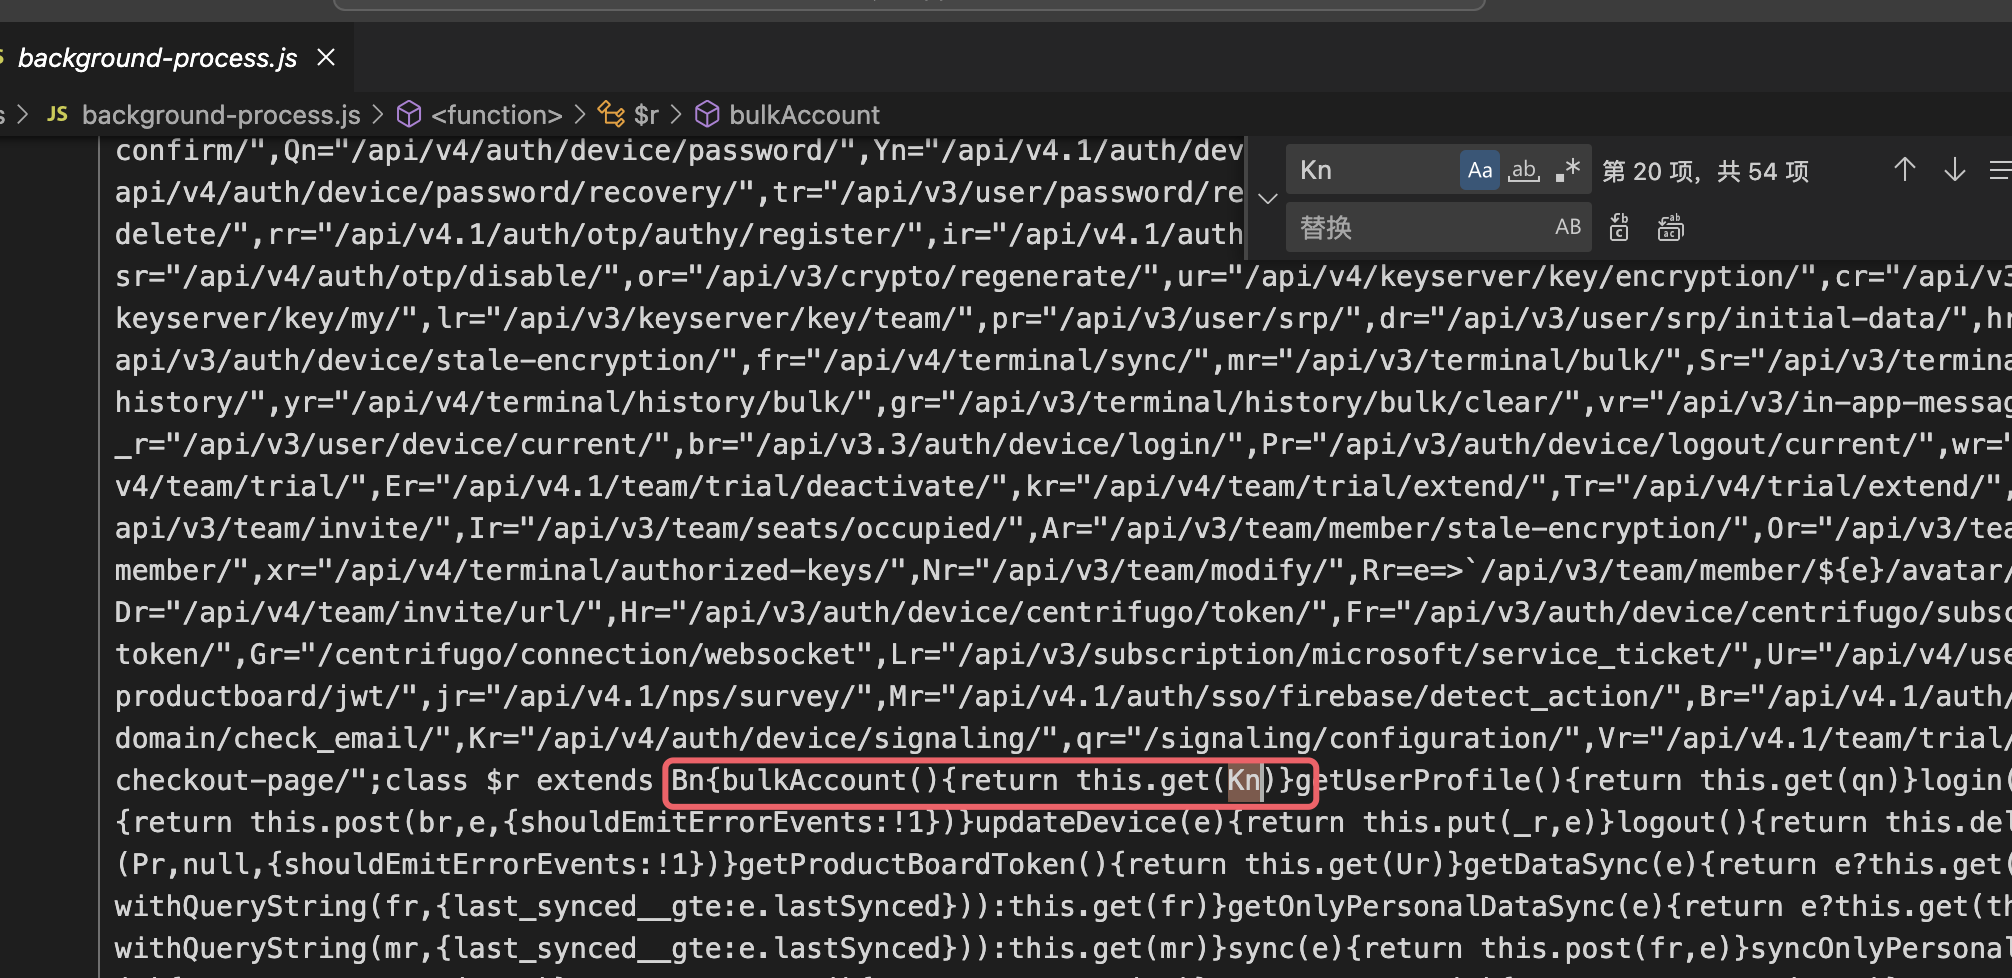
Task: Click the Replace icon next to replace field
Action: (x=1618, y=227)
